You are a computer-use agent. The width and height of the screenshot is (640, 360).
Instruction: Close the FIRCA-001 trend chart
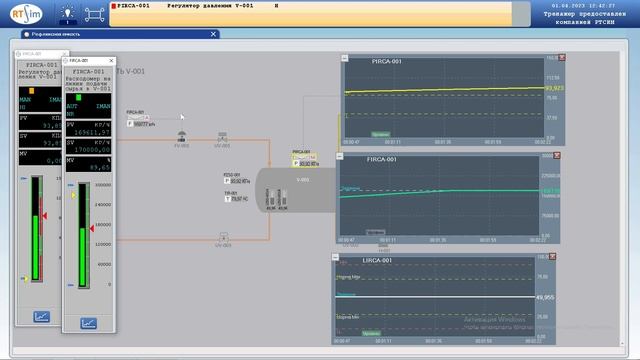[557, 156]
